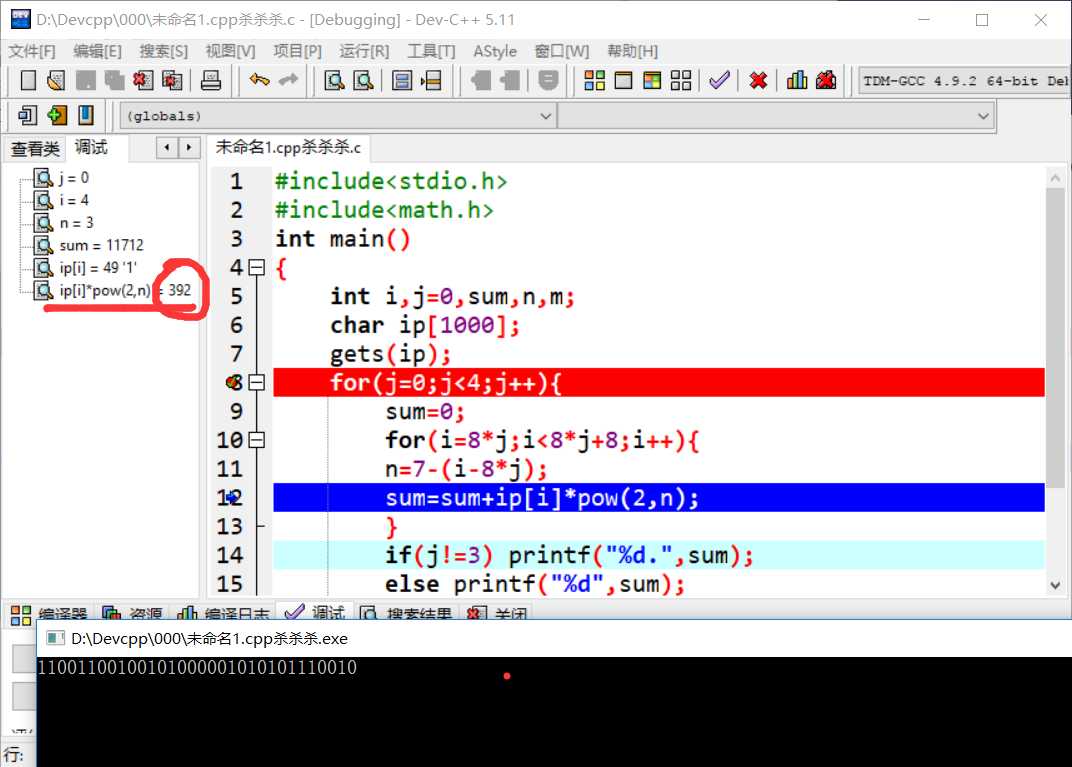Click the Print toolbar icon
1072x767 pixels.
[211, 81]
